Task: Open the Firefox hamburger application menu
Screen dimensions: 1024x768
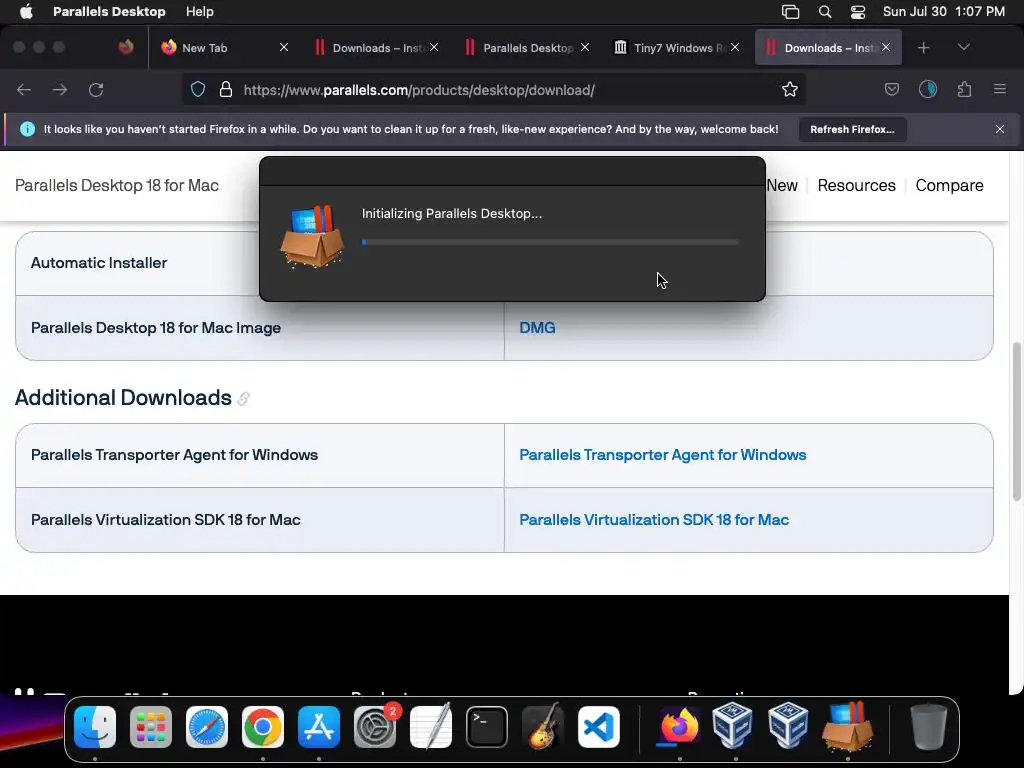Action: coord(1000,90)
